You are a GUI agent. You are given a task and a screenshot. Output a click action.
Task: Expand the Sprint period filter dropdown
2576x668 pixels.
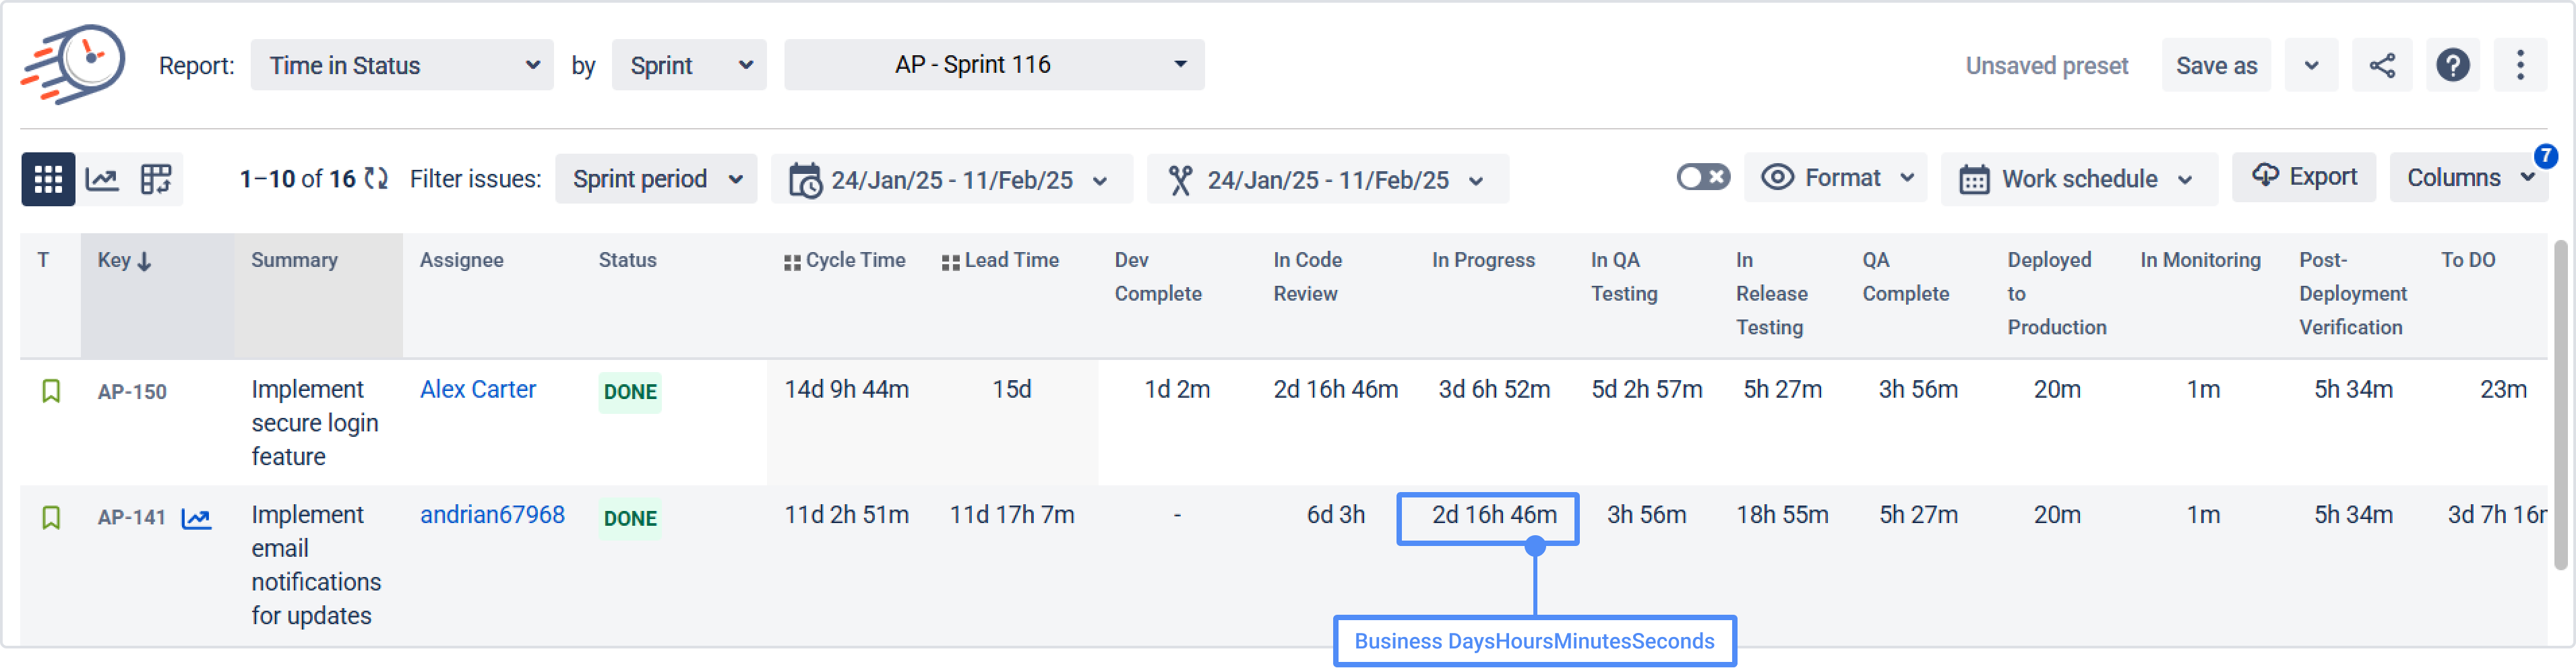point(656,179)
